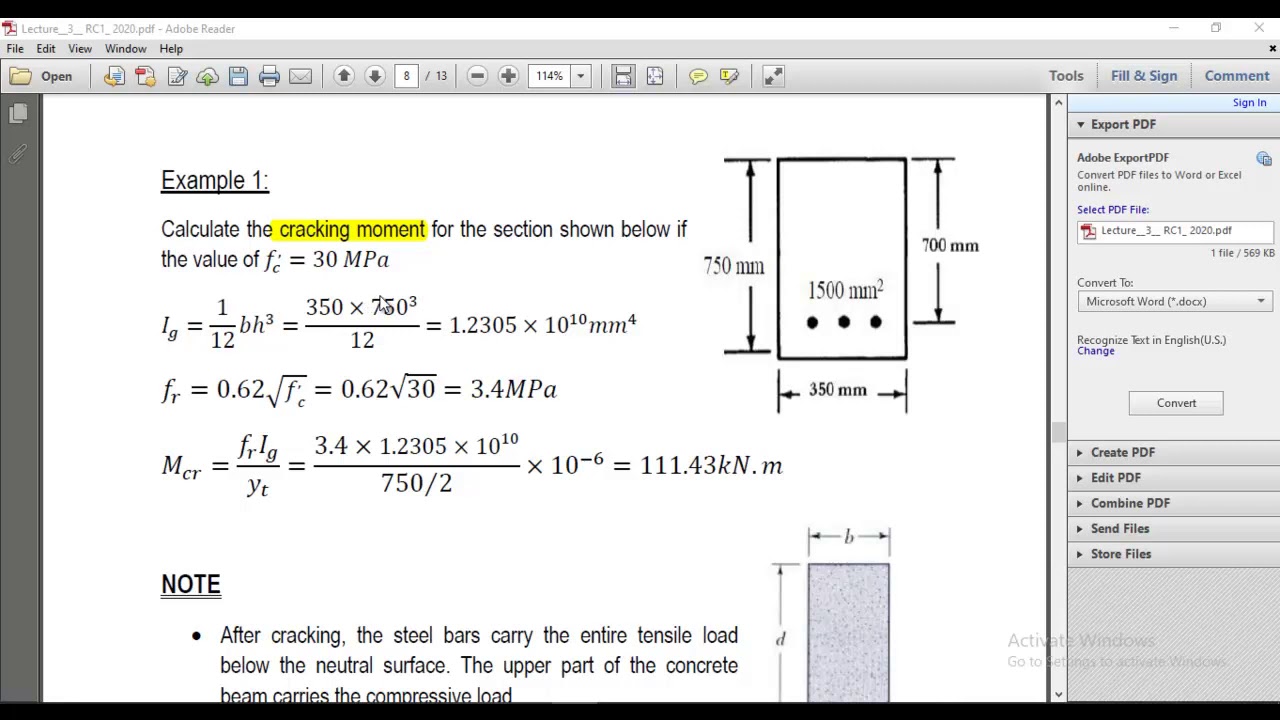This screenshot has width=1280, height=720.
Task: Toggle fit one full page icon
Action: click(655, 76)
